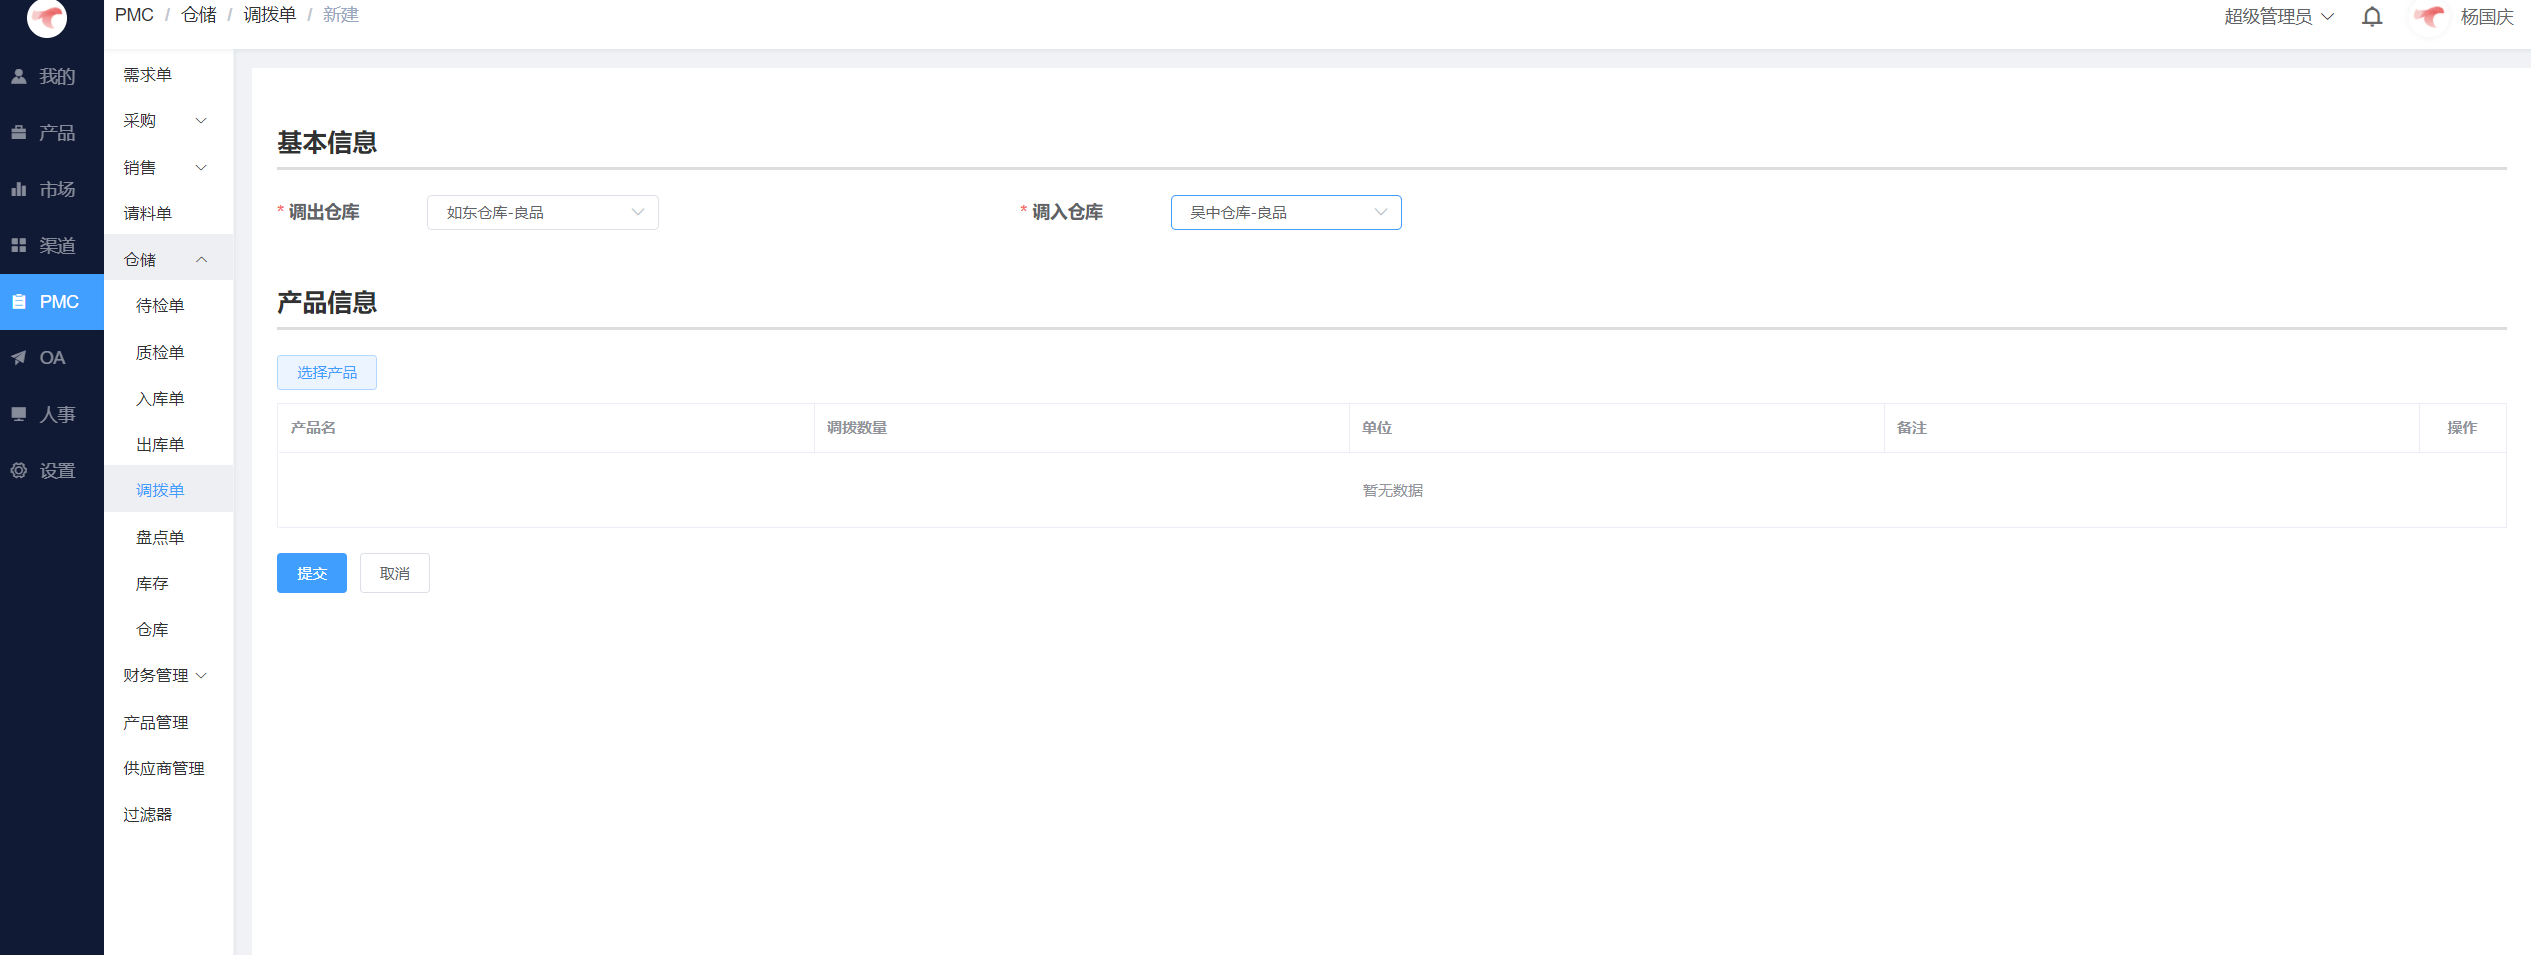Click 仓储 in the breadcrumb
2531x955 pixels.
199,15
